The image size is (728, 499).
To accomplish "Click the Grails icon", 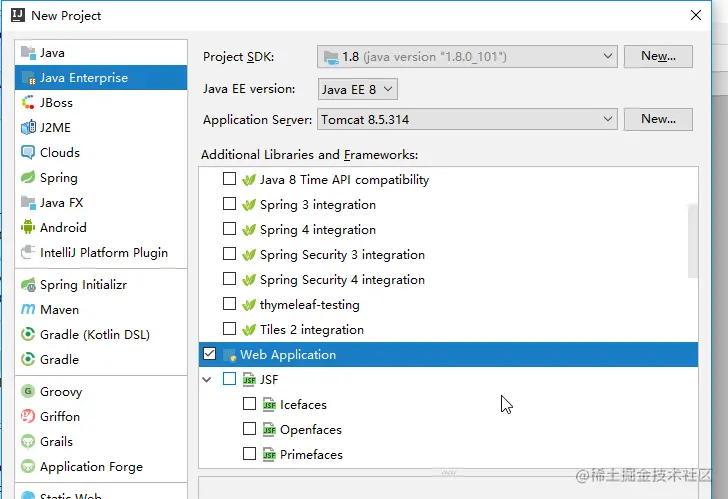I will coord(28,442).
